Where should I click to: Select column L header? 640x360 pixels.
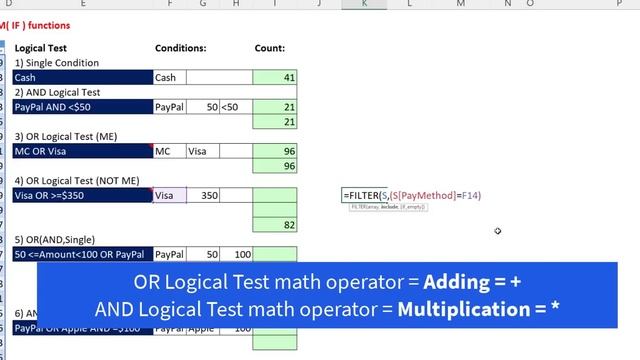[409, 4]
